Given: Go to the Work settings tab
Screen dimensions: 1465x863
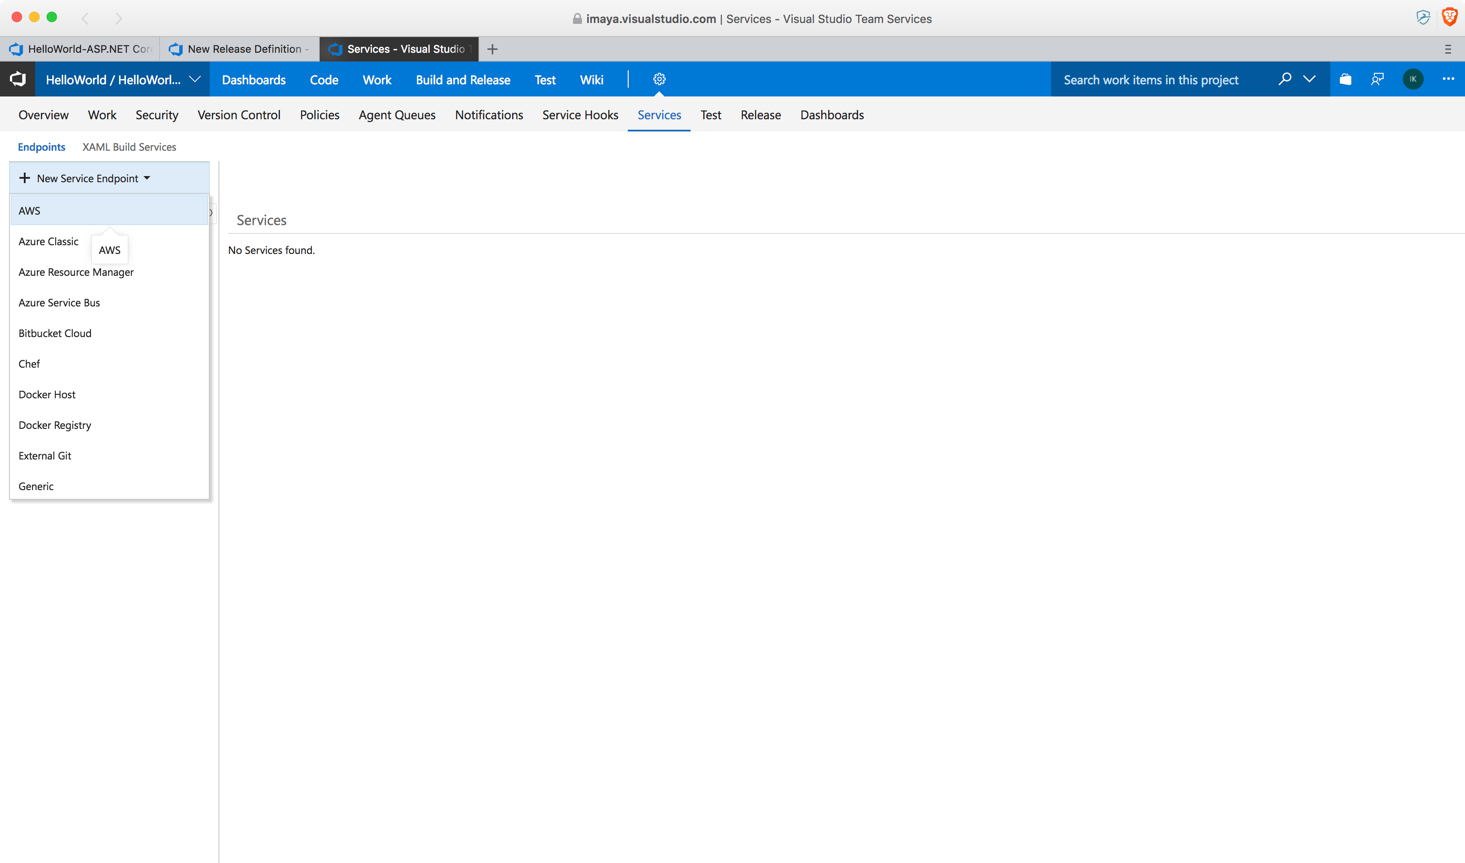Looking at the screenshot, I should 102,115.
